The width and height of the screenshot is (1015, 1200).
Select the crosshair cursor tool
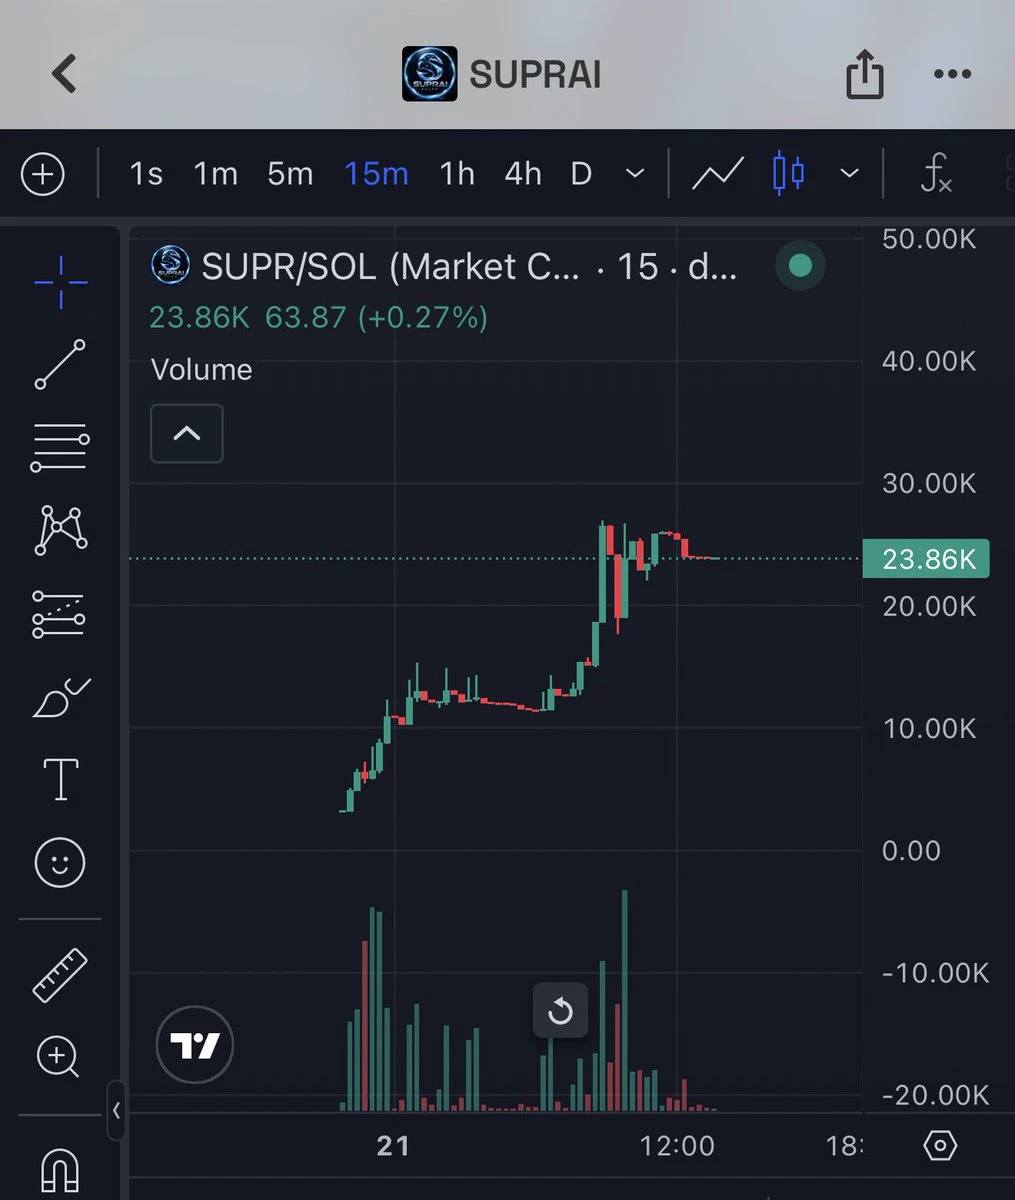click(60, 282)
